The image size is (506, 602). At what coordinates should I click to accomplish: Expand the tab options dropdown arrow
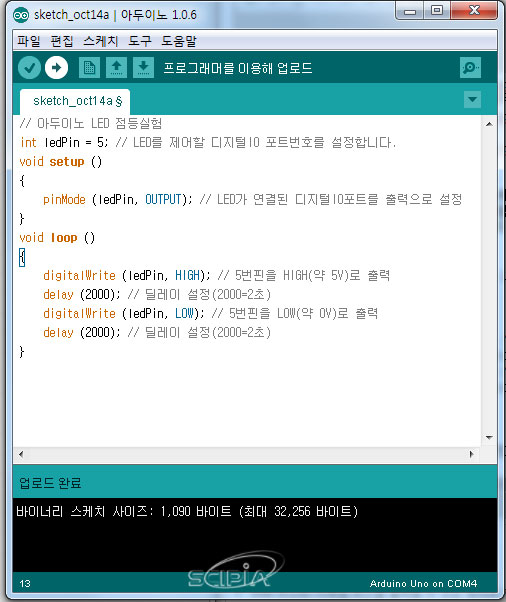point(472,100)
